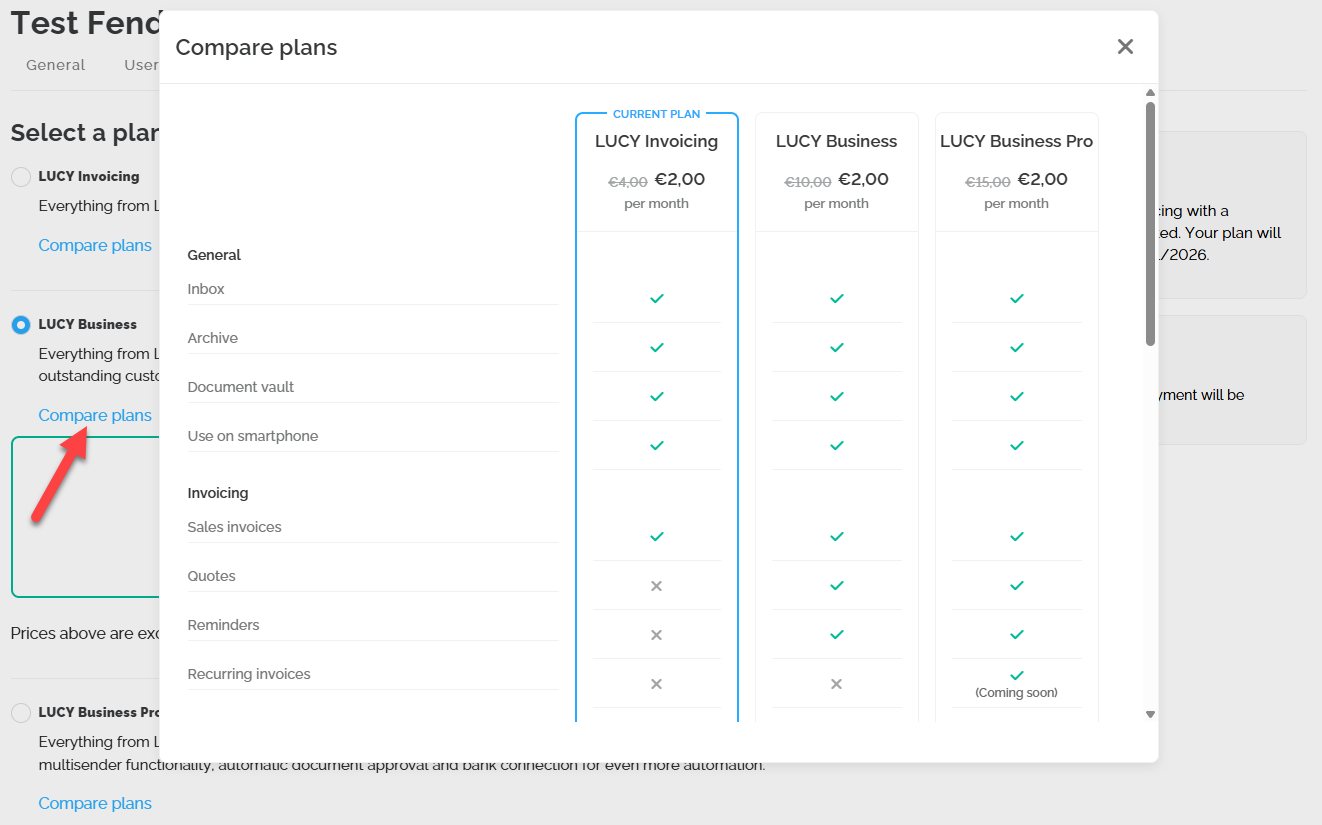Click the scrollbar up arrow in the dialog
This screenshot has height=825, width=1322.
pyautogui.click(x=1150, y=94)
